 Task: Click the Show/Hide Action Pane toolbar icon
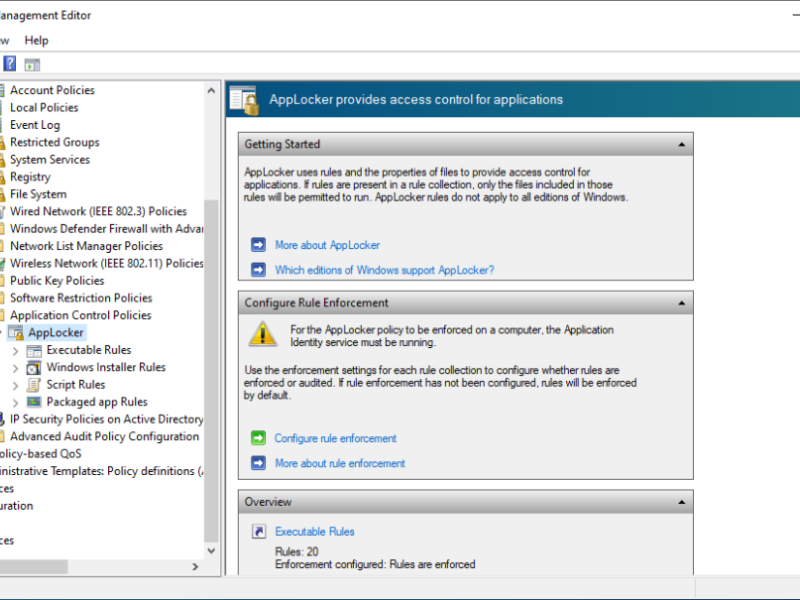(32, 65)
